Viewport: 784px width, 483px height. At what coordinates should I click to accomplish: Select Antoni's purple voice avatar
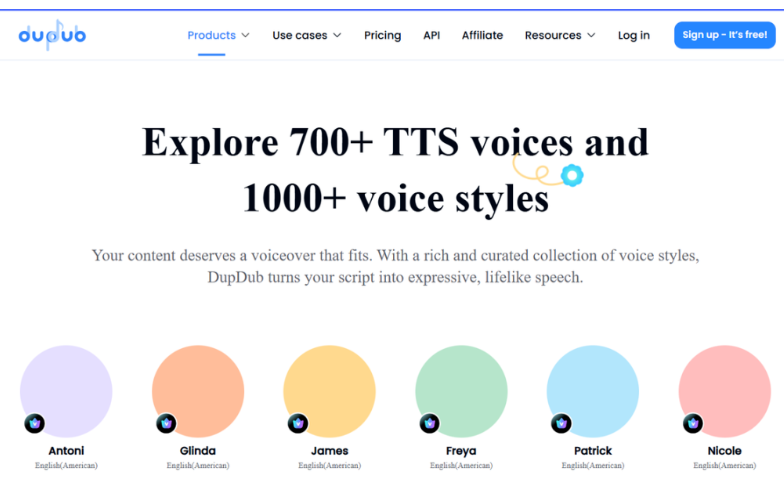66,390
